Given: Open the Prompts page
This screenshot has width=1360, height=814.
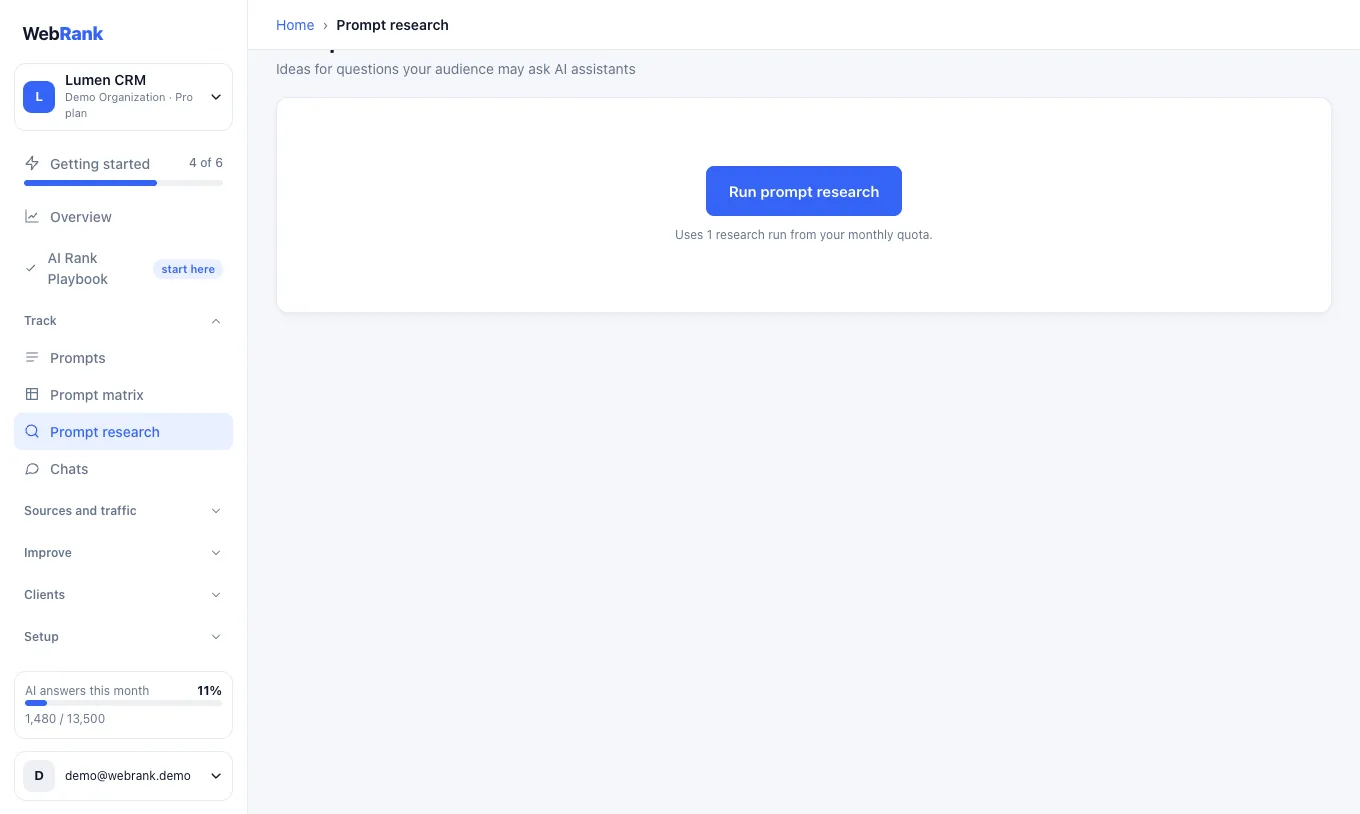Looking at the screenshot, I should click(x=123, y=358).
